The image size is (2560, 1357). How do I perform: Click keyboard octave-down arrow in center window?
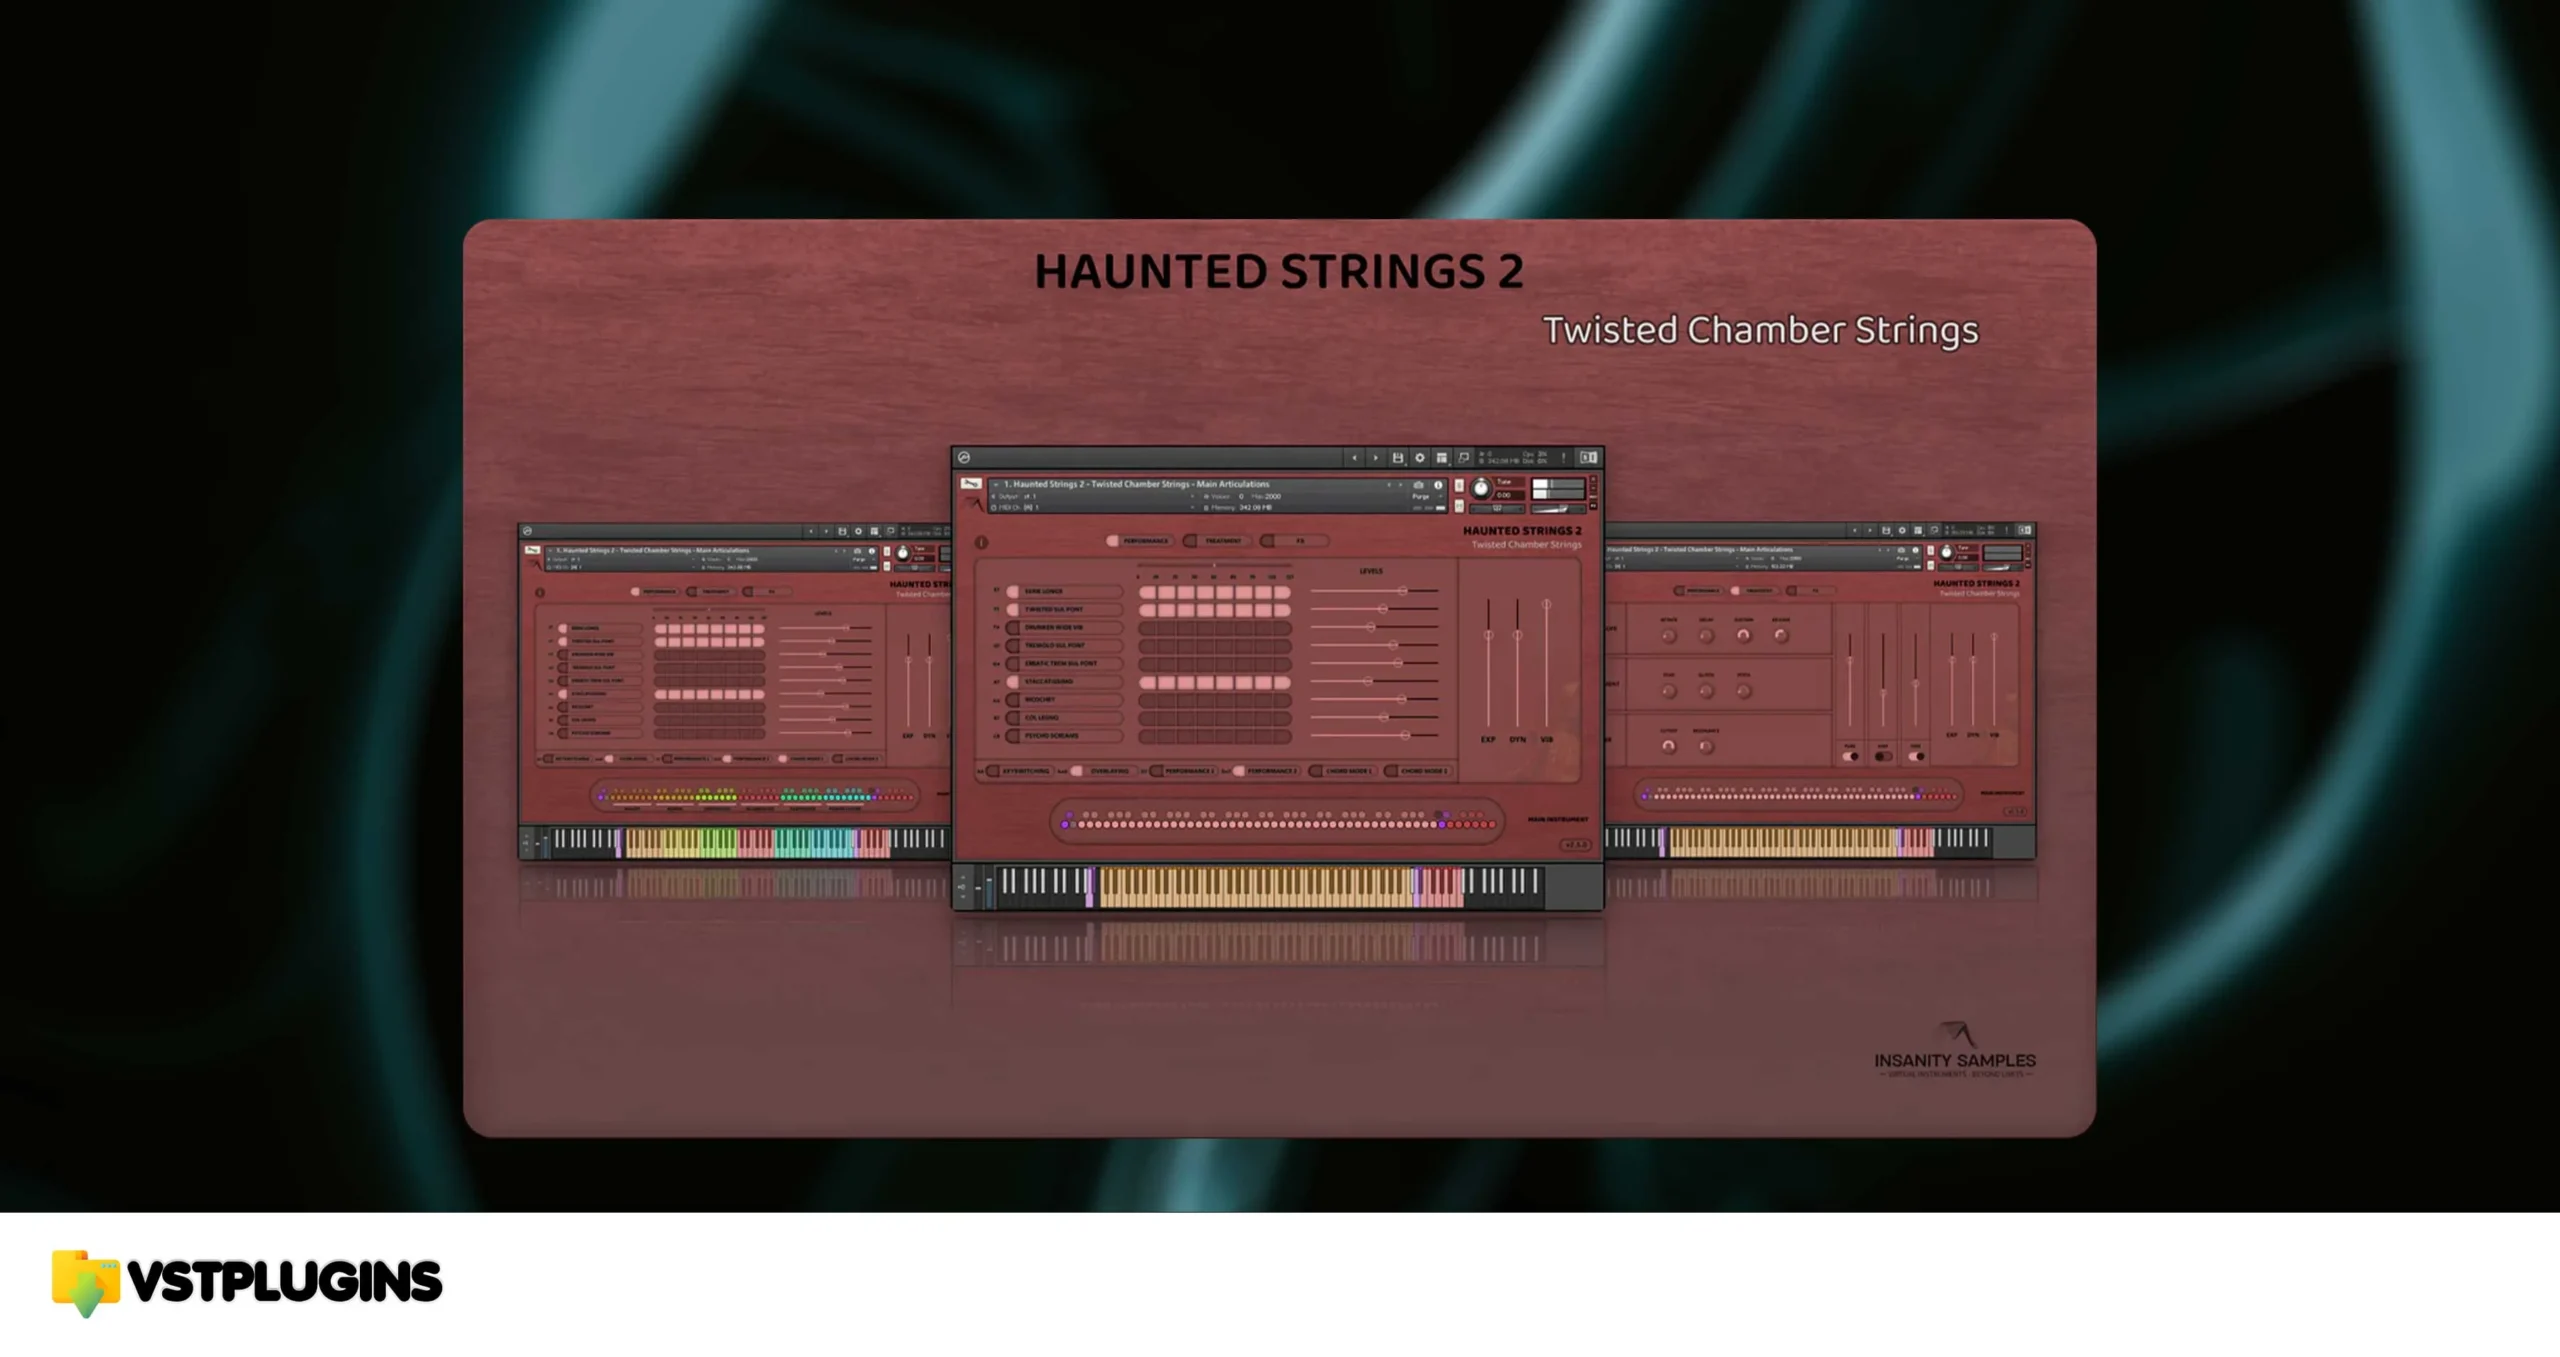click(963, 897)
